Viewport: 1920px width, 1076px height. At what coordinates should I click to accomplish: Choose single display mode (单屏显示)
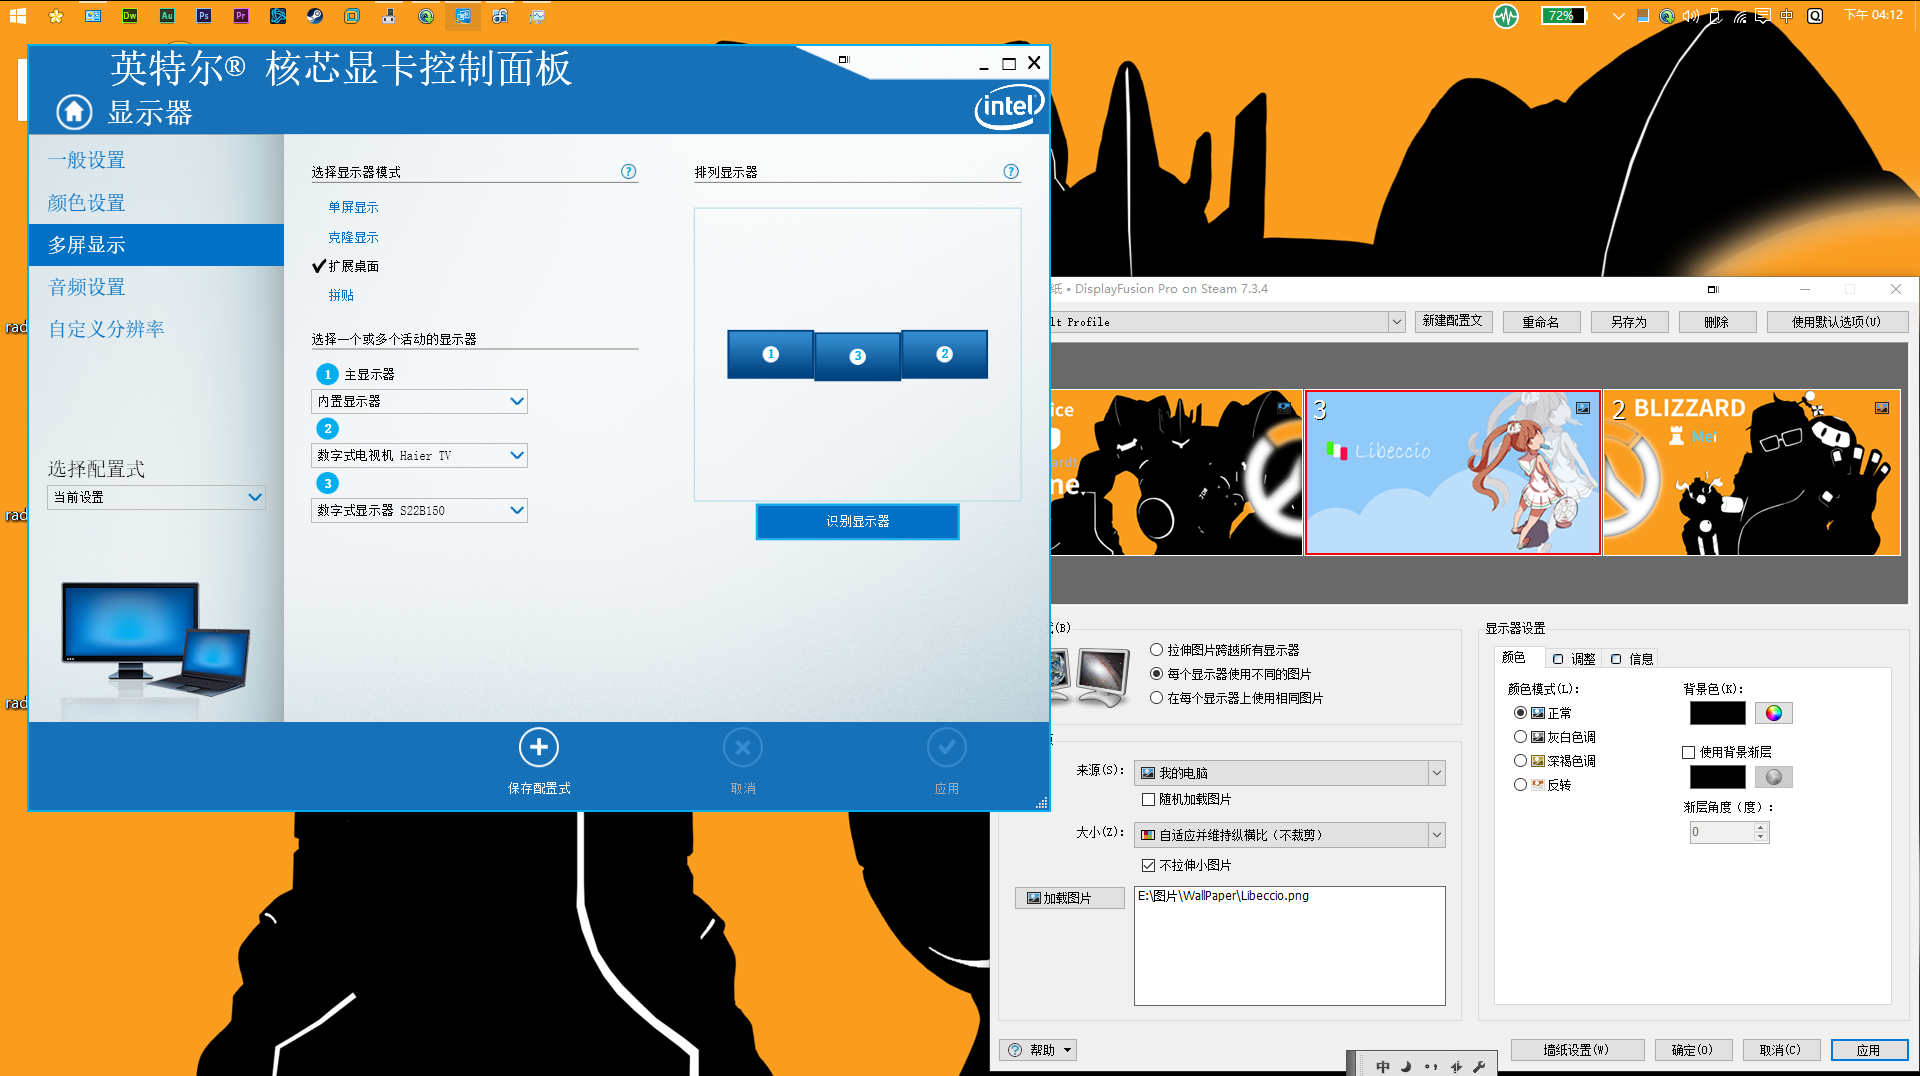(353, 207)
